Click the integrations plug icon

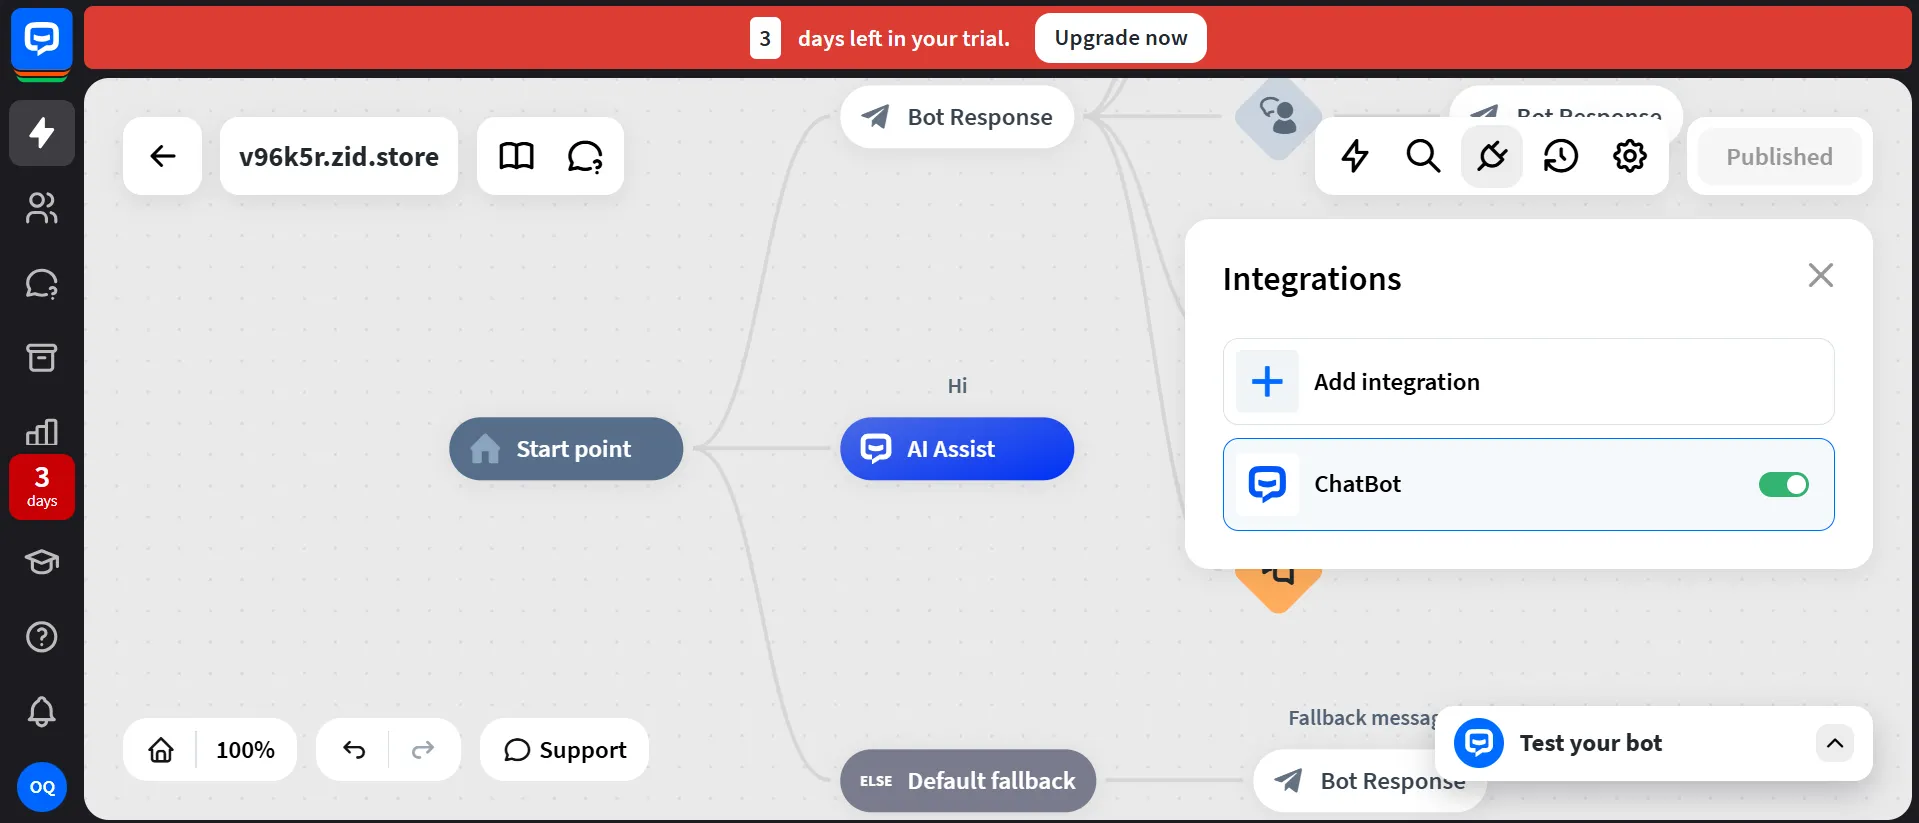(x=1491, y=156)
